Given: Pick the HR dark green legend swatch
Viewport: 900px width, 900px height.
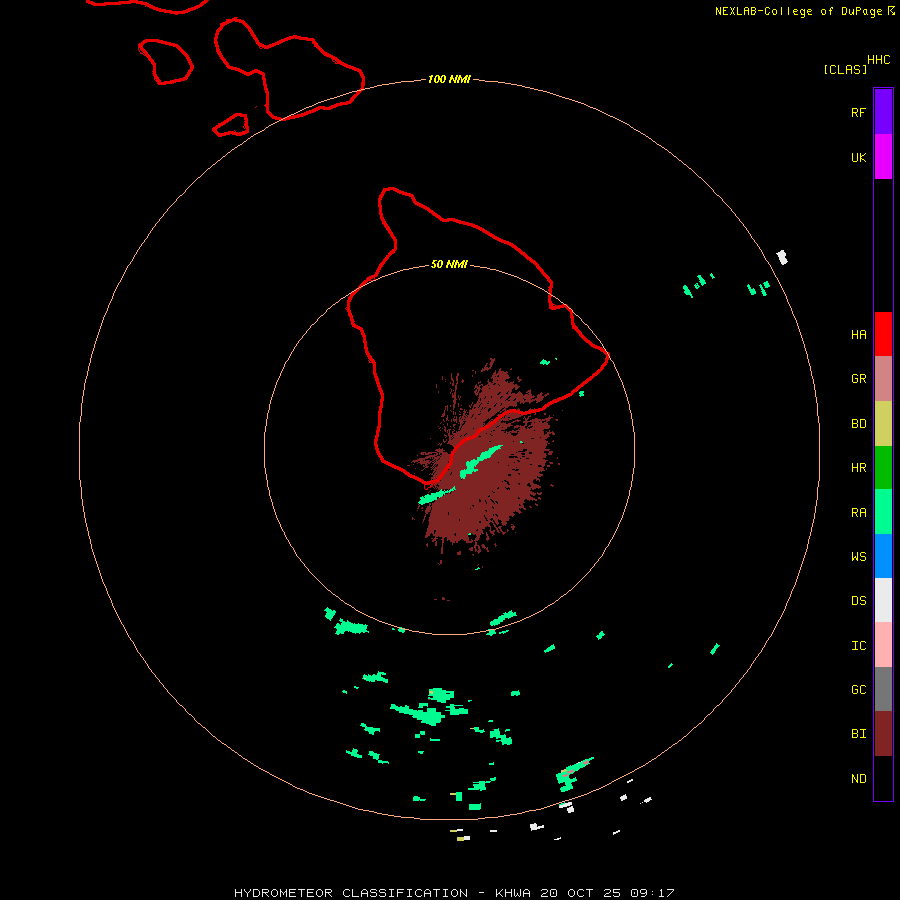Looking at the screenshot, I should click(x=883, y=468).
